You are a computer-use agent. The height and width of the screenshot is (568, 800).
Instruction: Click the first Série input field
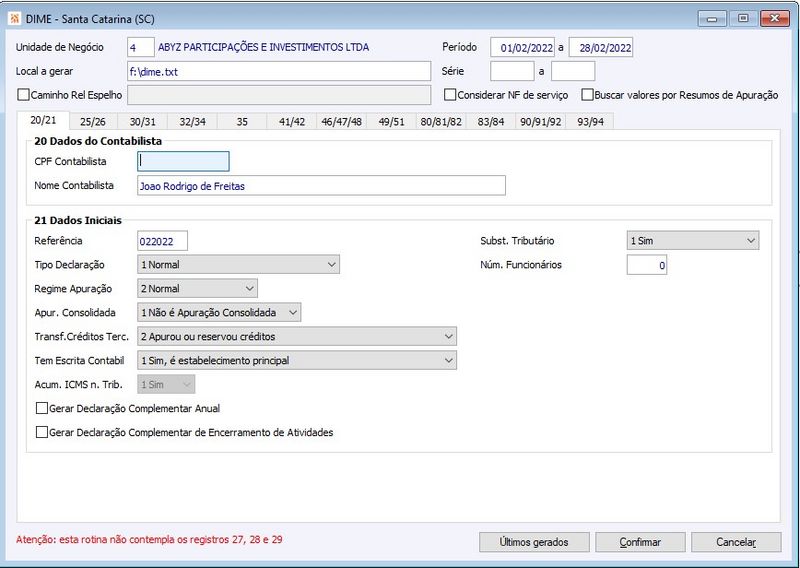coord(512,71)
